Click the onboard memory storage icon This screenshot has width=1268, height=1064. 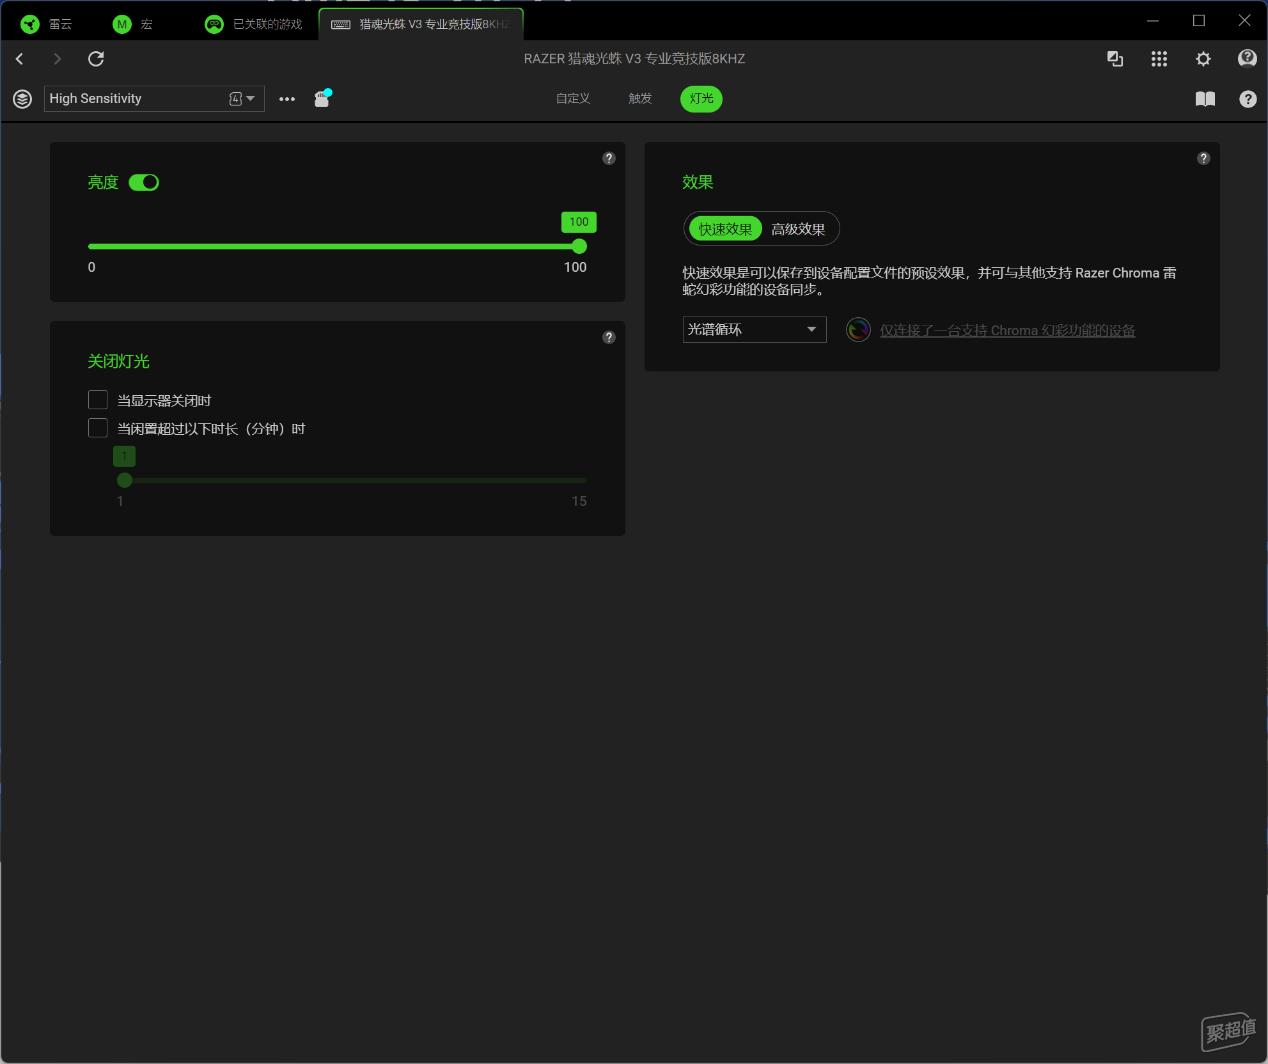click(322, 98)
